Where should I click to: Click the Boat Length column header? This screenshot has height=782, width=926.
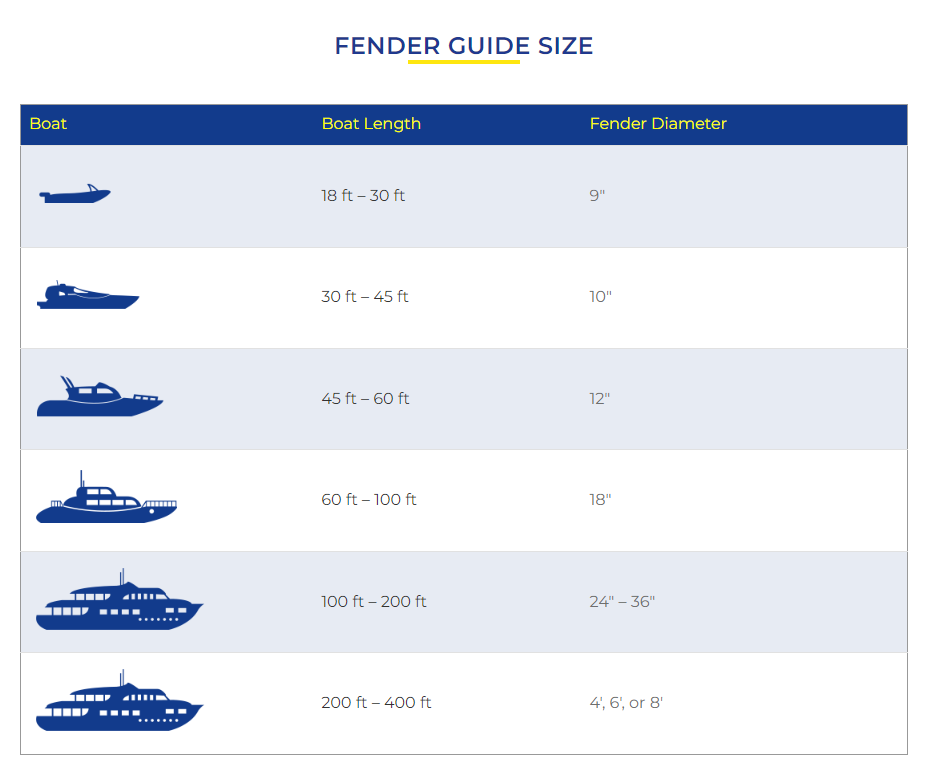pos(371,124)
